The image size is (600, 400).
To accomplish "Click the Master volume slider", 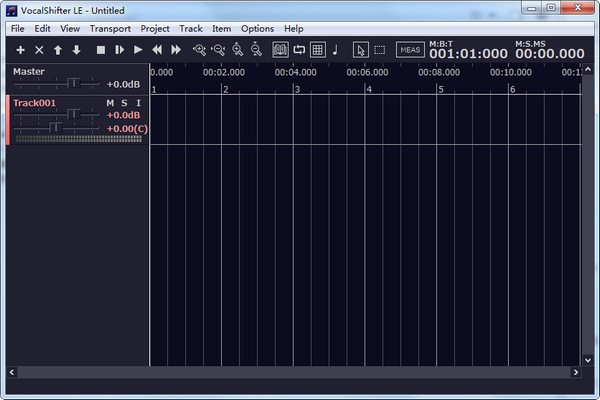I will pyautogui.click(x=72, y=84).
